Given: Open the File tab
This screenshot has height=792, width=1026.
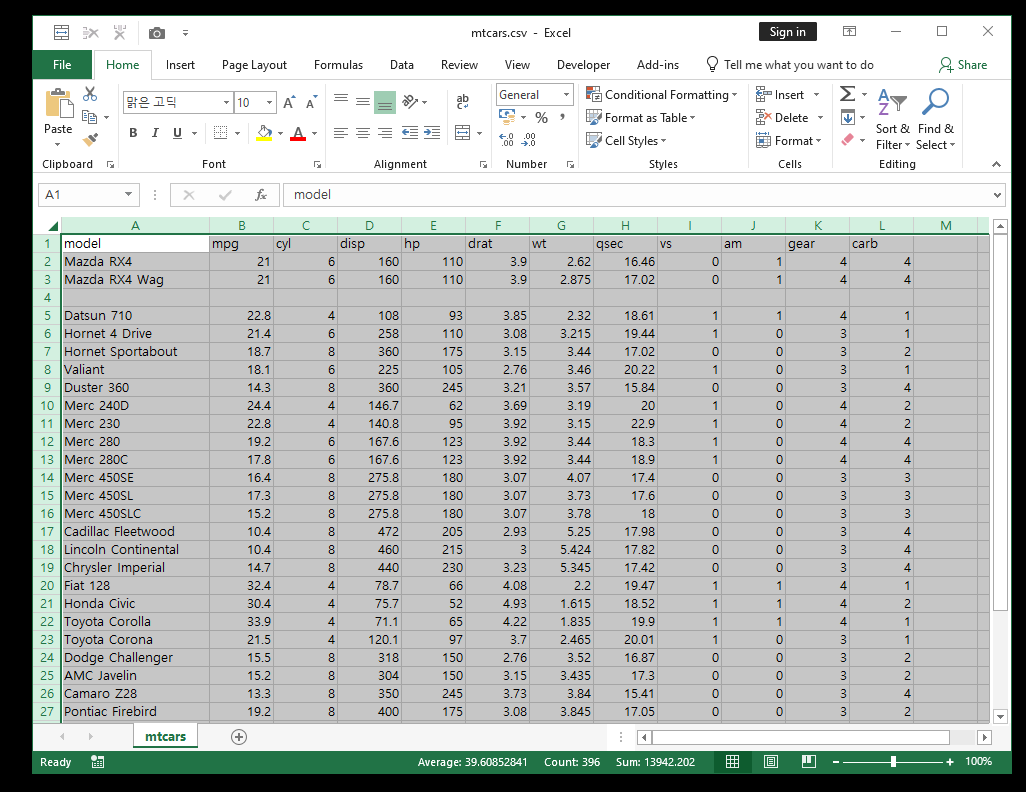Looking at the screenshot, I should [x=62, y=65].
